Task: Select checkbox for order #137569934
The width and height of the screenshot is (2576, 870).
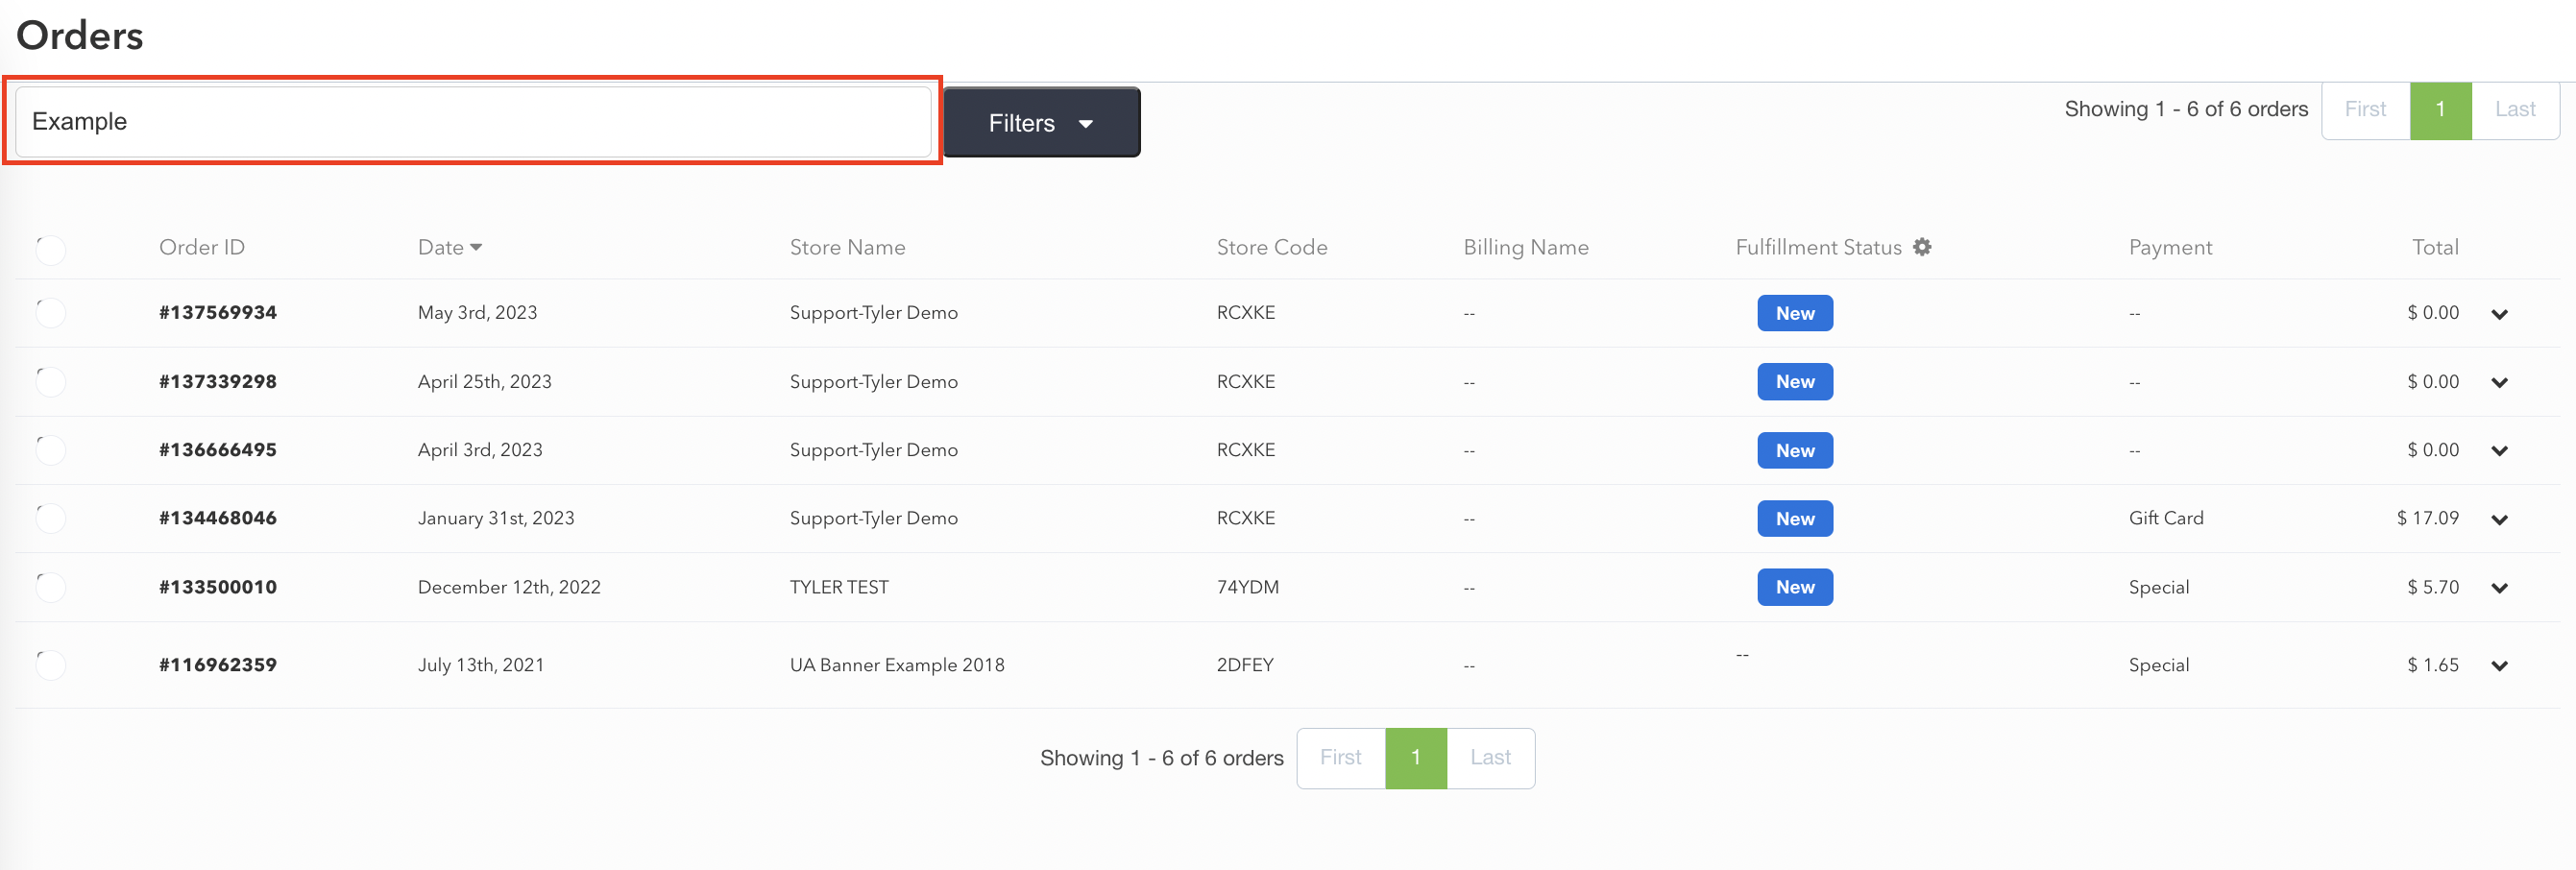Action: point(50,313)
